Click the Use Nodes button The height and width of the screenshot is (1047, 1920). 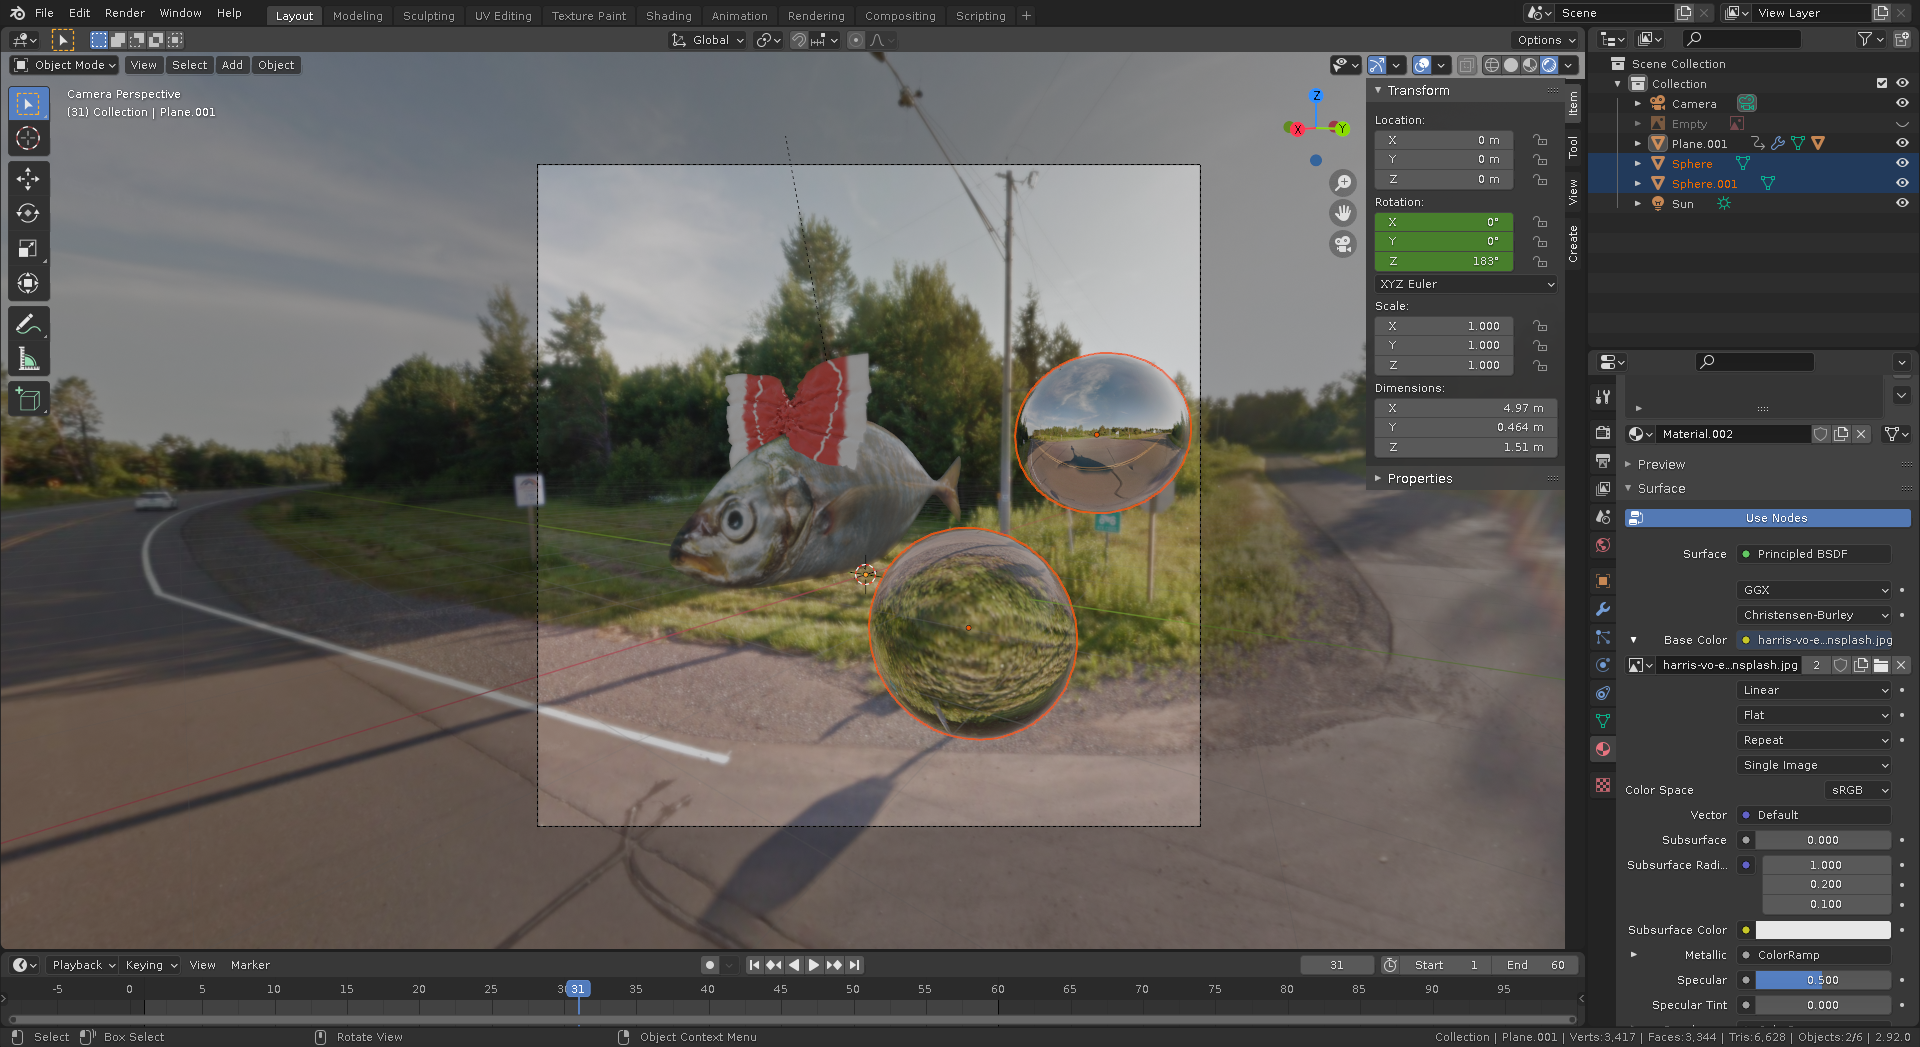tap(1775, 518)
